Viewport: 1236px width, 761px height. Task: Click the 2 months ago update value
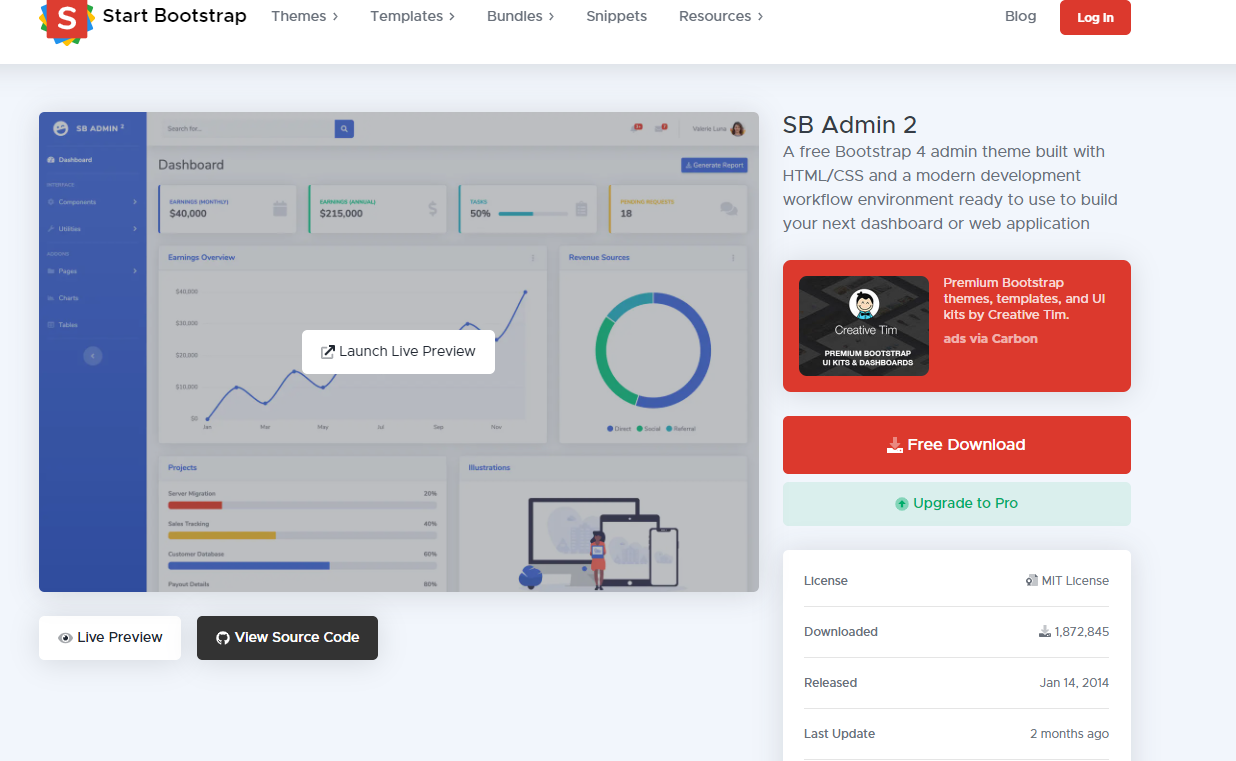1069,734
